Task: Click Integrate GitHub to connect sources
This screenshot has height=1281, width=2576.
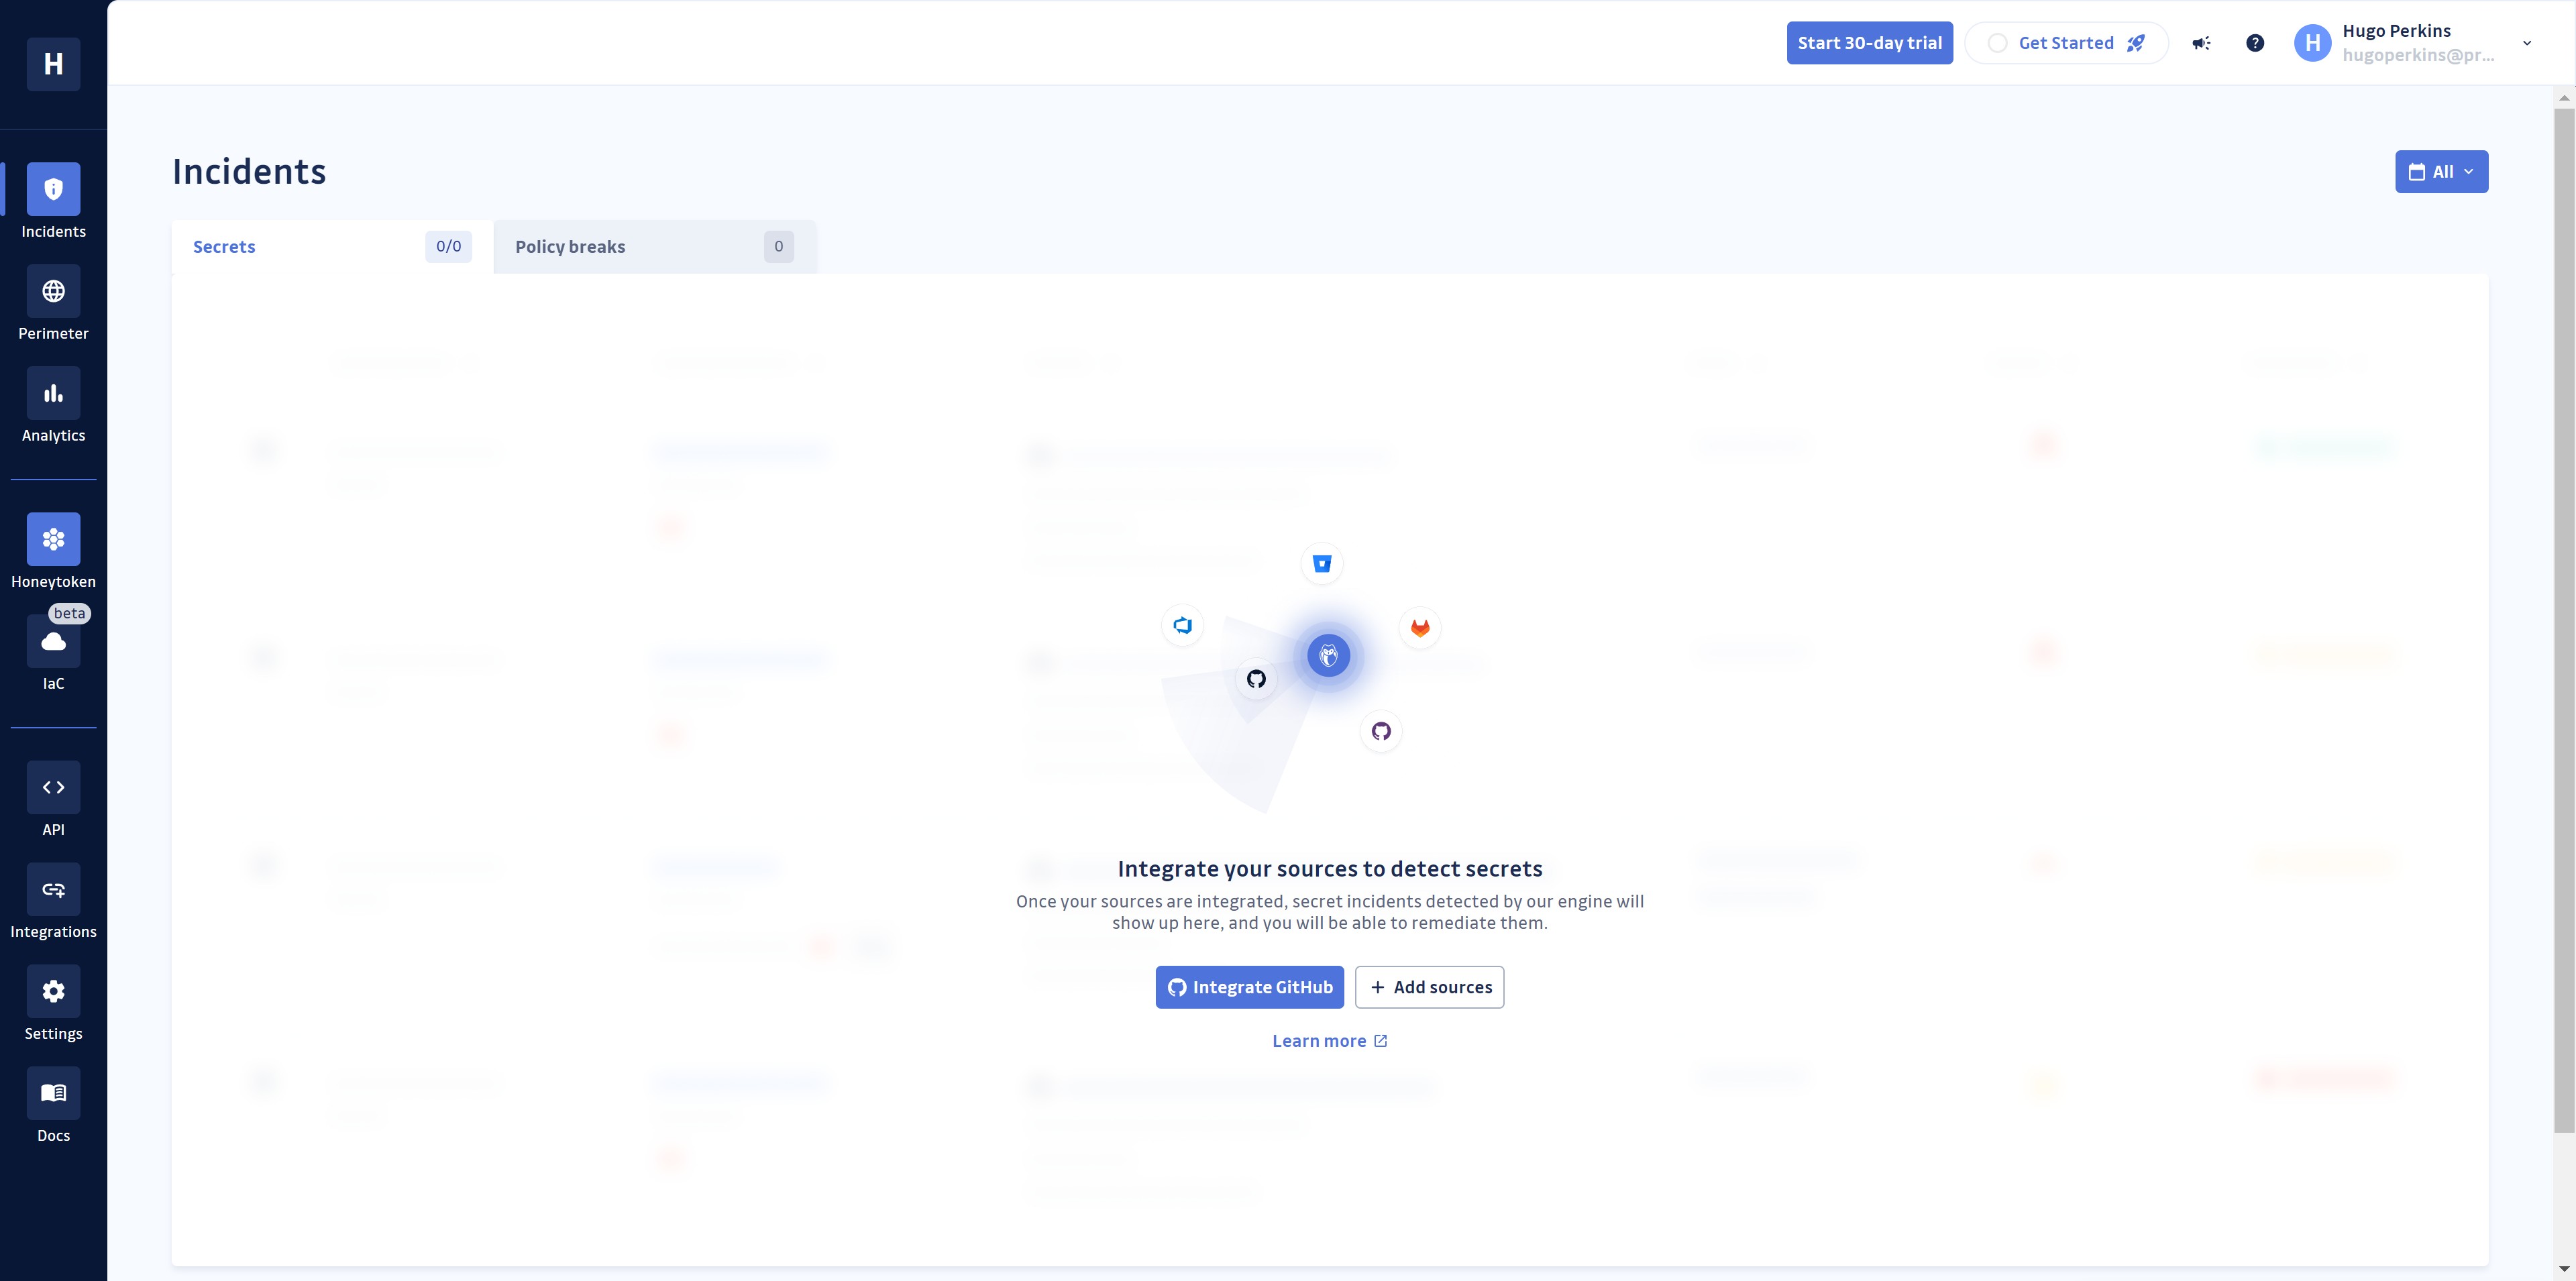Action: tap(1249, 987)
